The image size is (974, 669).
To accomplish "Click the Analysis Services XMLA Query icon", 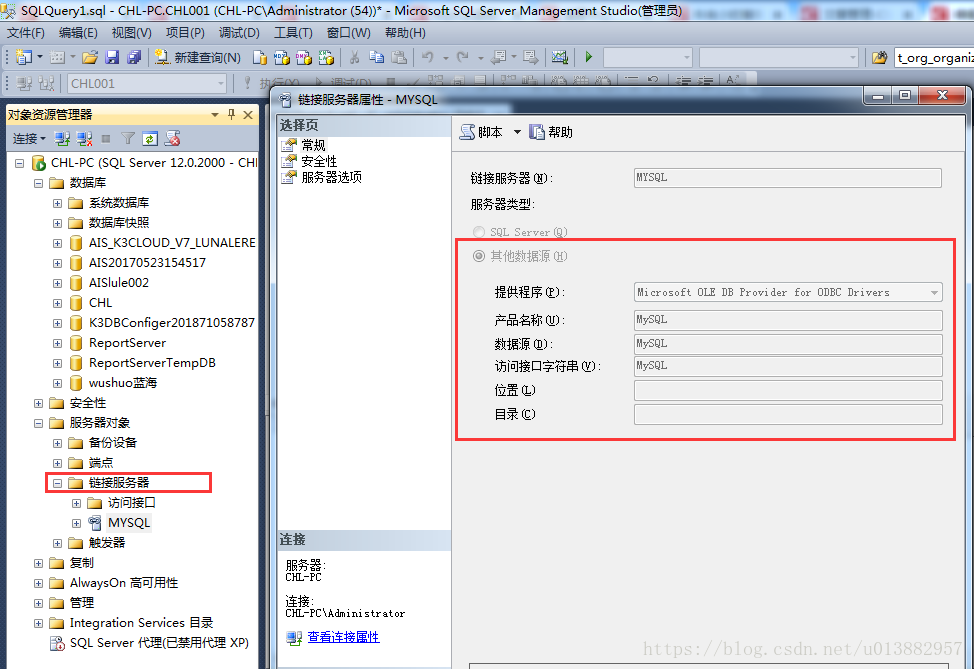I will pos(326,58).
